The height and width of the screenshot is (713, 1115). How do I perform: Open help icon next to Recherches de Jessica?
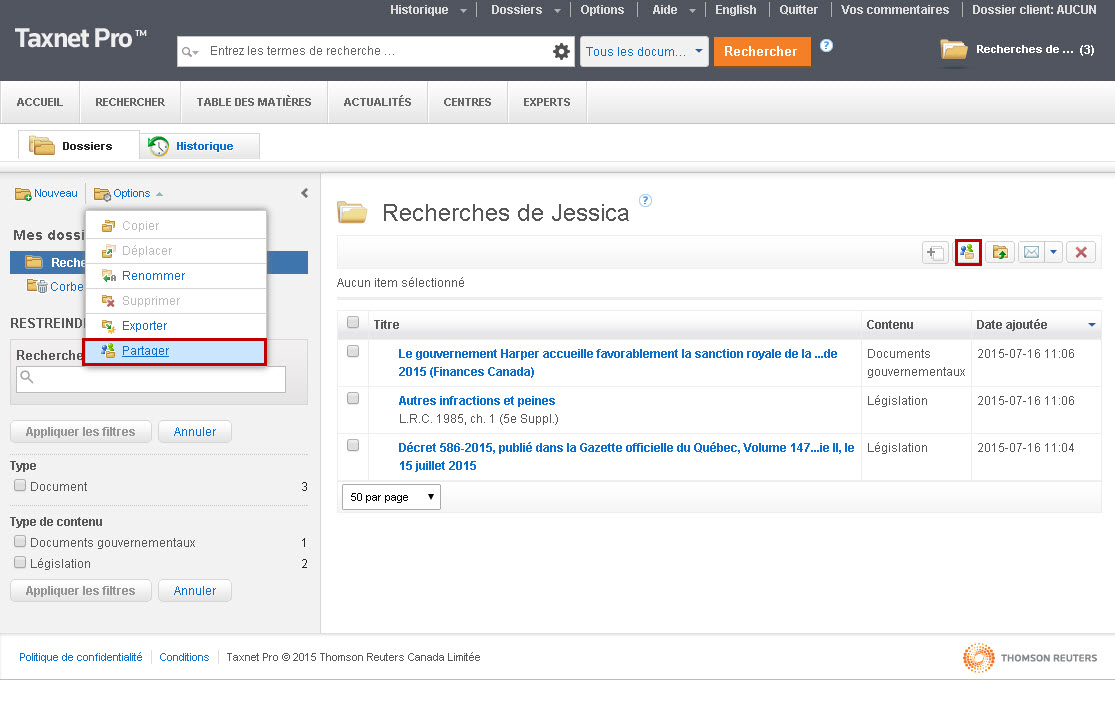point(645,200)
